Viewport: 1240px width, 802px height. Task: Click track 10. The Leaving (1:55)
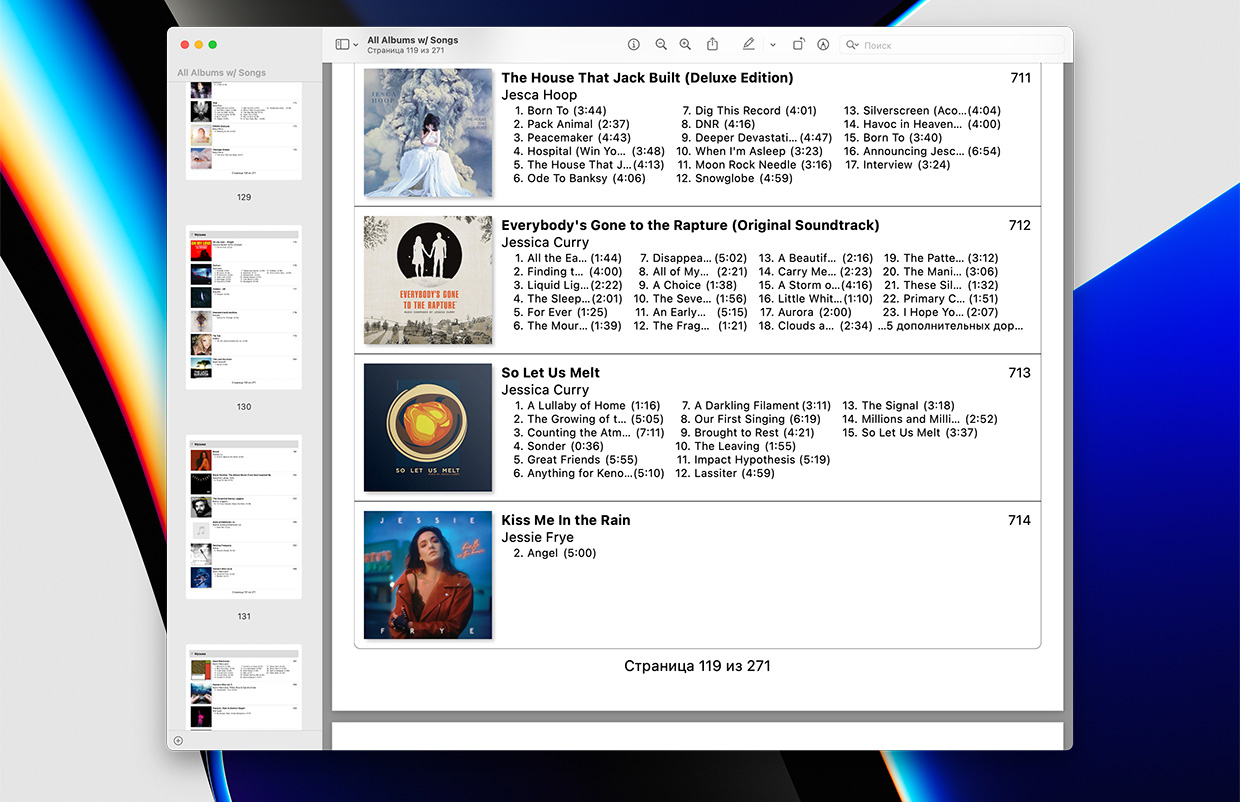pyautogui.click(x=735, y=446)
